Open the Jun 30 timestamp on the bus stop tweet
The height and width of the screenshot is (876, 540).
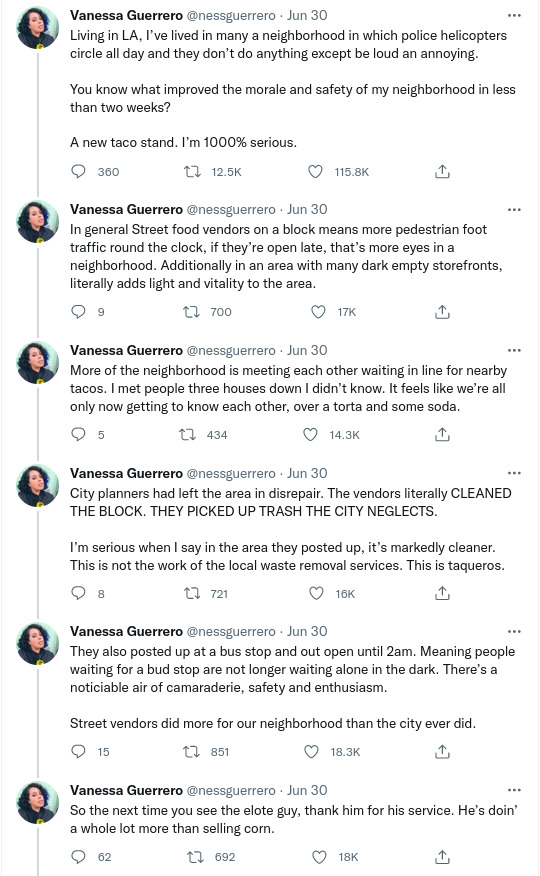pyautogui.click(x=307, y=631)
